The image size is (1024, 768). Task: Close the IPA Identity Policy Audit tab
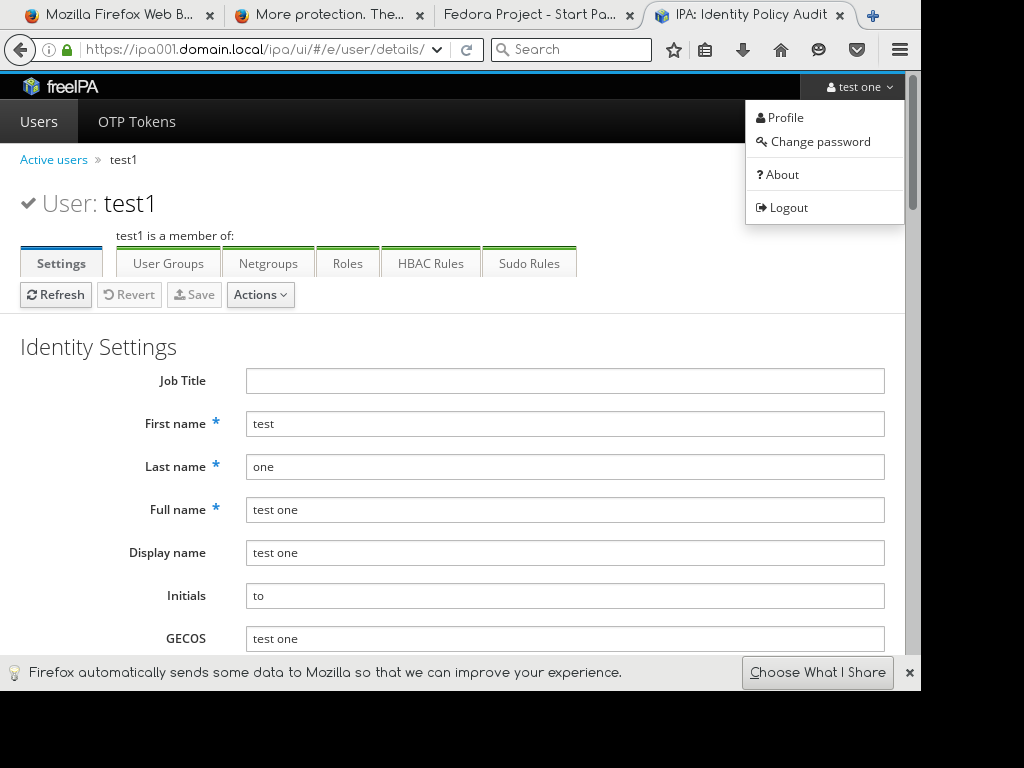pos(840,15)
